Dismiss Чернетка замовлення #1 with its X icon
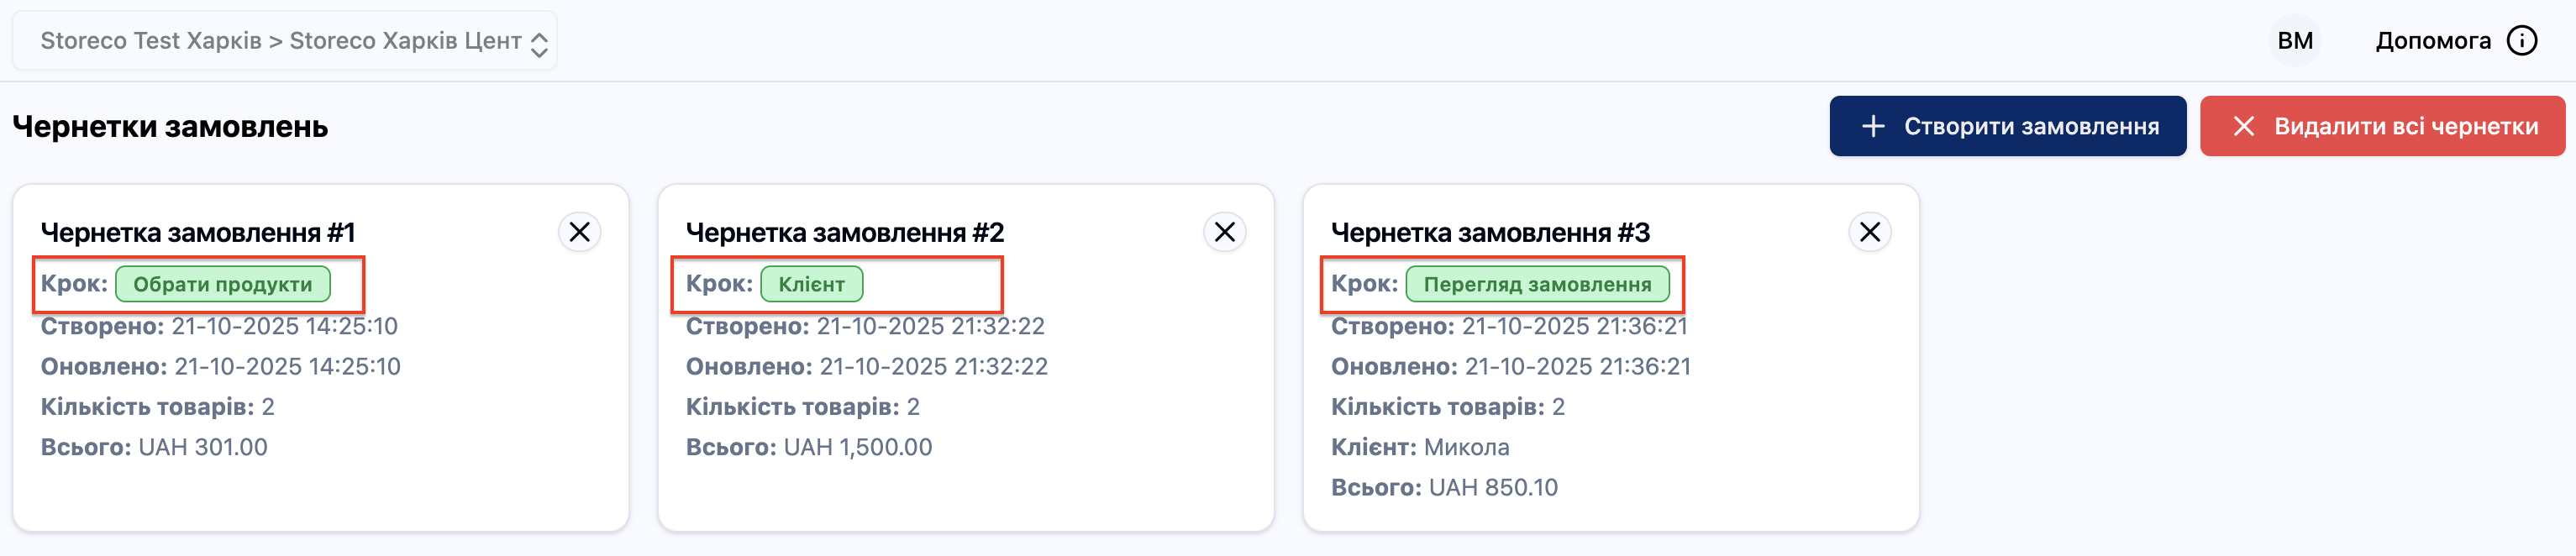Viewport: 2576px width, 556px height. pyautogui.click(x=580, y=231)
